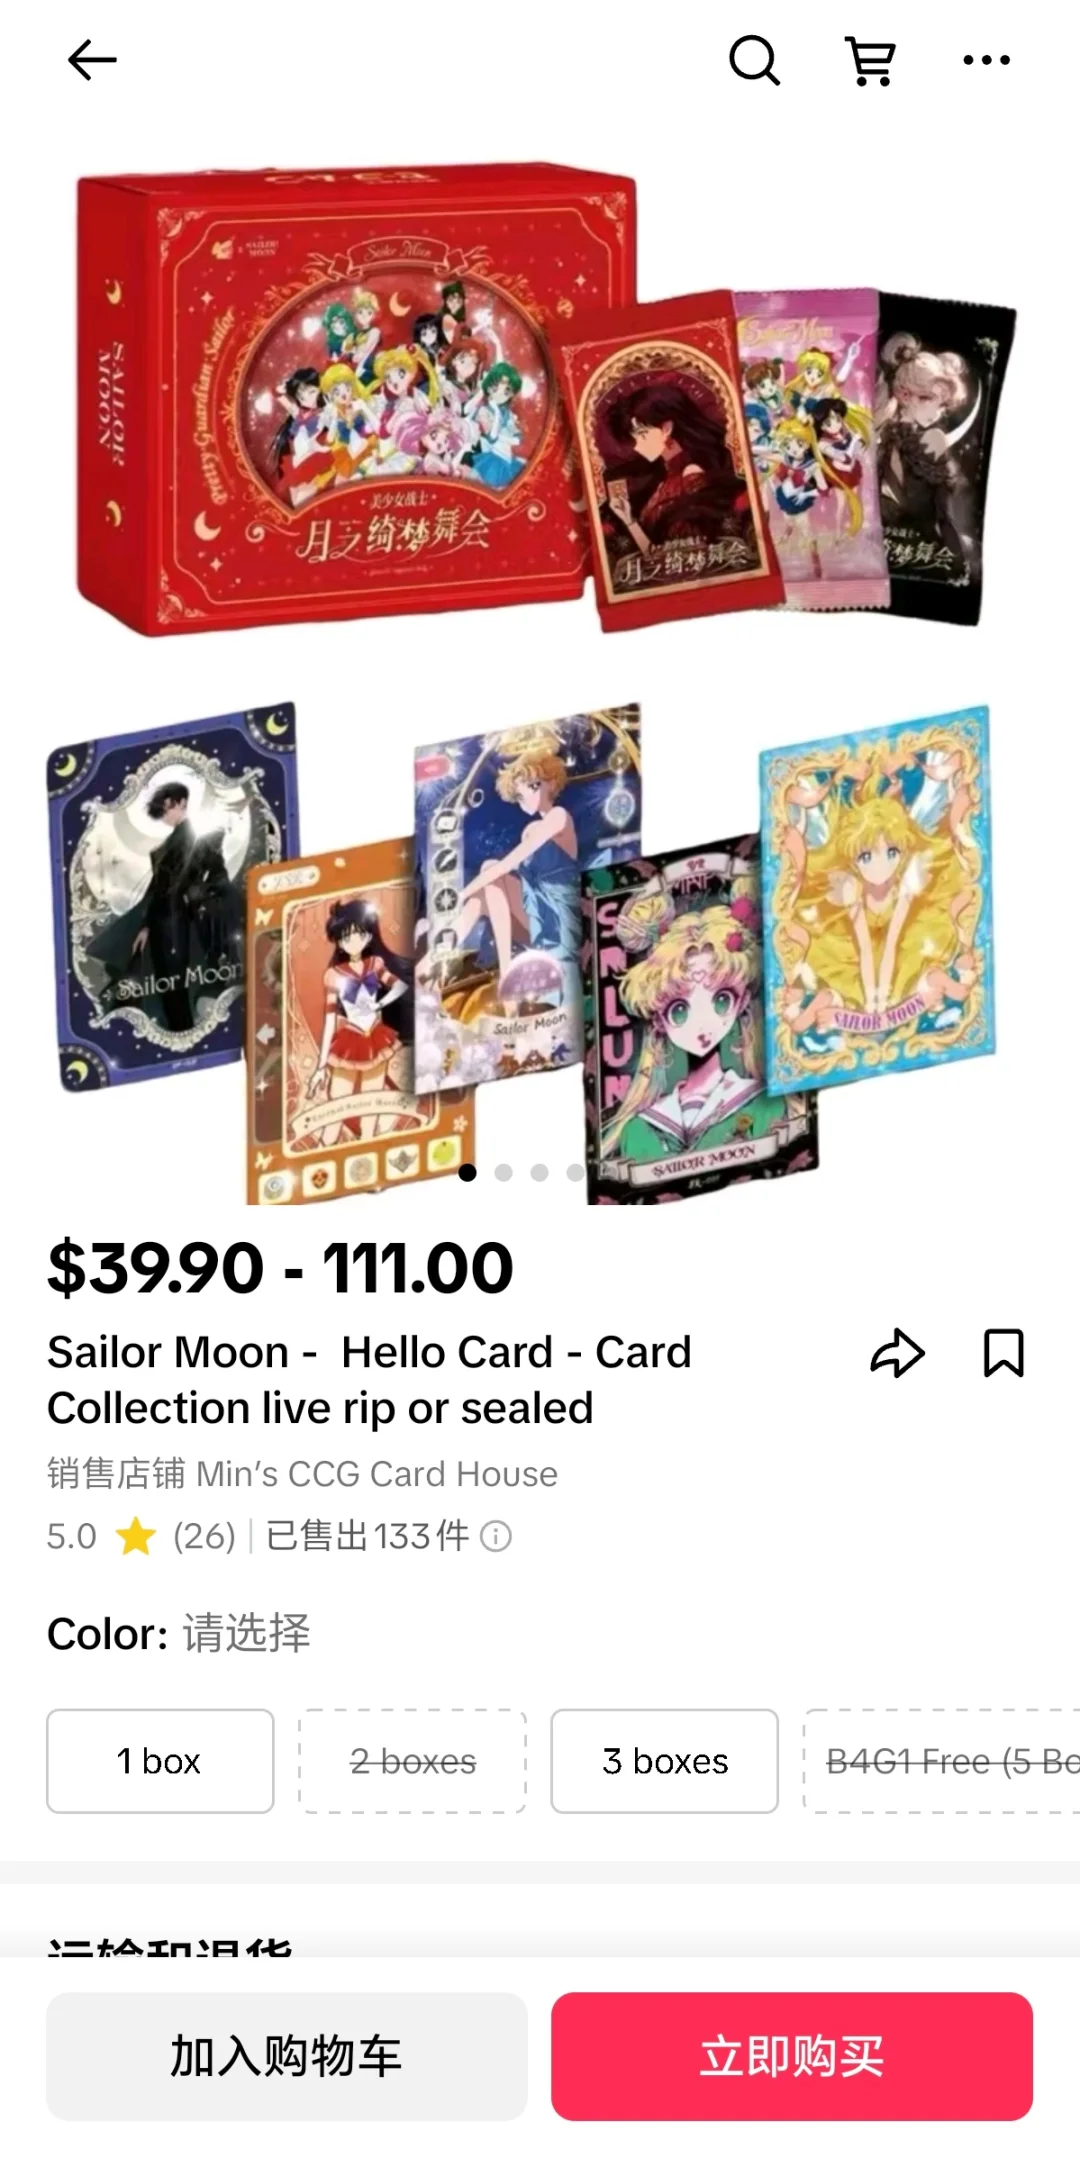Jump to third image carousel dot
1080x2158 pixels.
pos(539,1172)
